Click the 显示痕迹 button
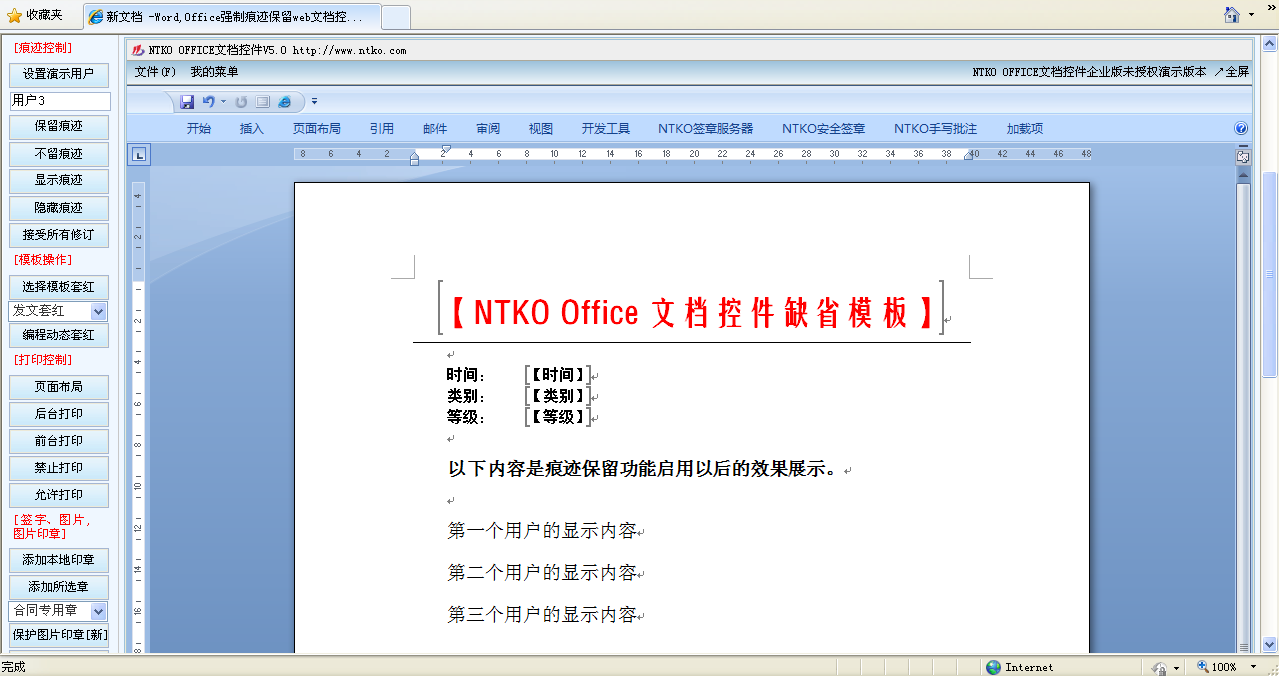1279x676 pixels. point(59,180)
